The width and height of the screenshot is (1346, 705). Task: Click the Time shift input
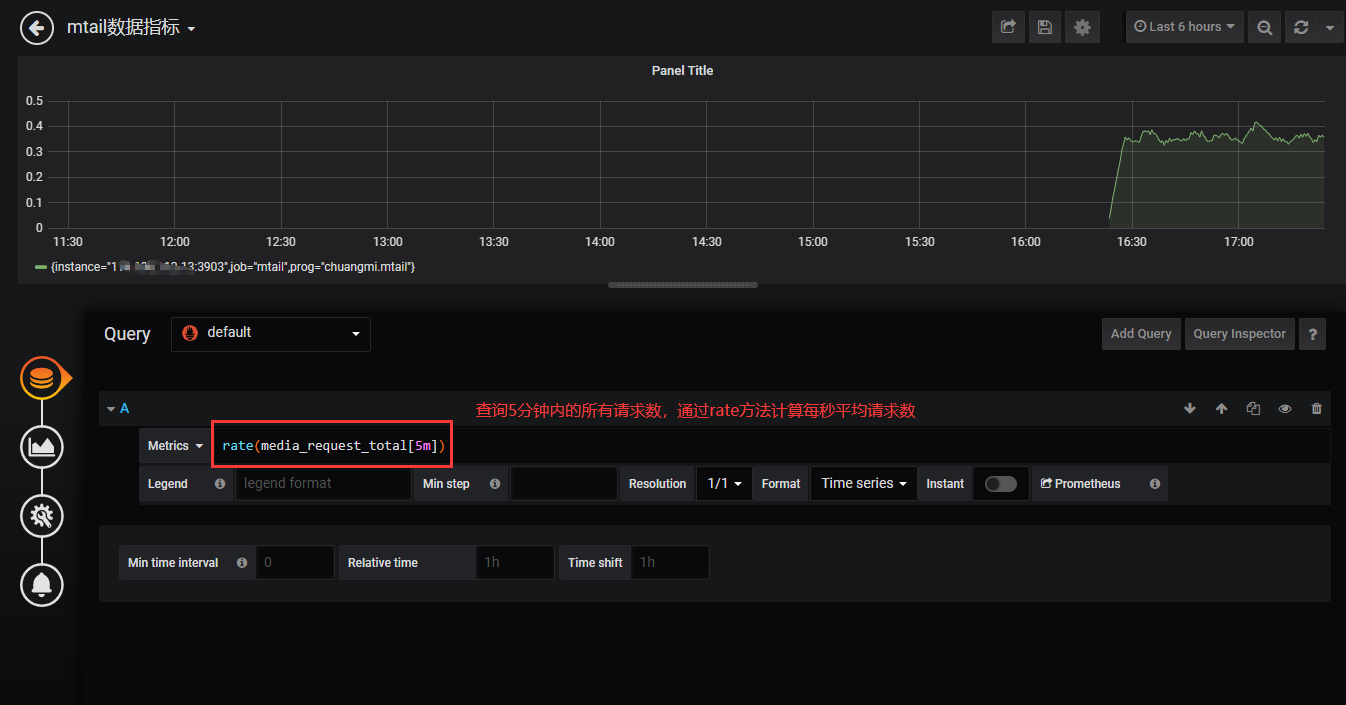tap(670, 562)
